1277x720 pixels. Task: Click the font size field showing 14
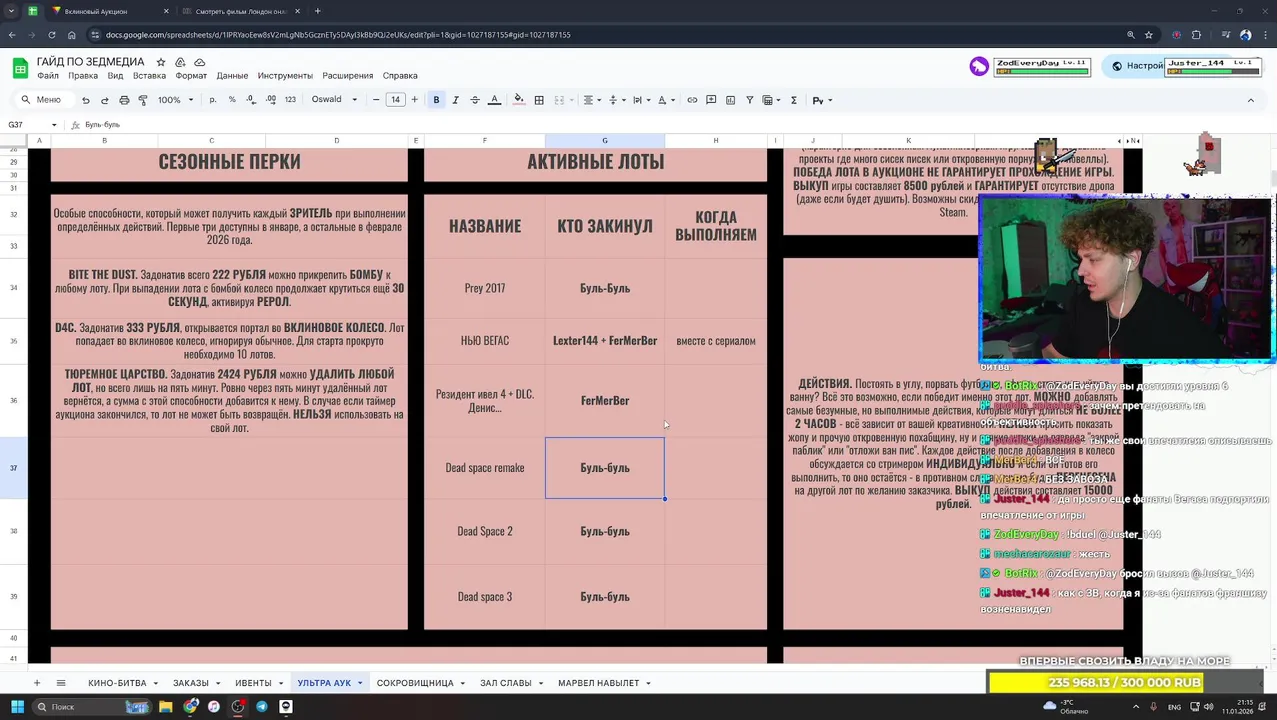tap(395, 100)
